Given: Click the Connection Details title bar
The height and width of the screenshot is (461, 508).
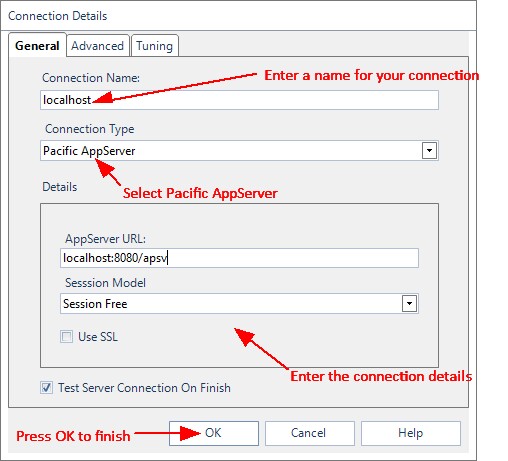Looking at the screenshot, I should click(238, 16).
